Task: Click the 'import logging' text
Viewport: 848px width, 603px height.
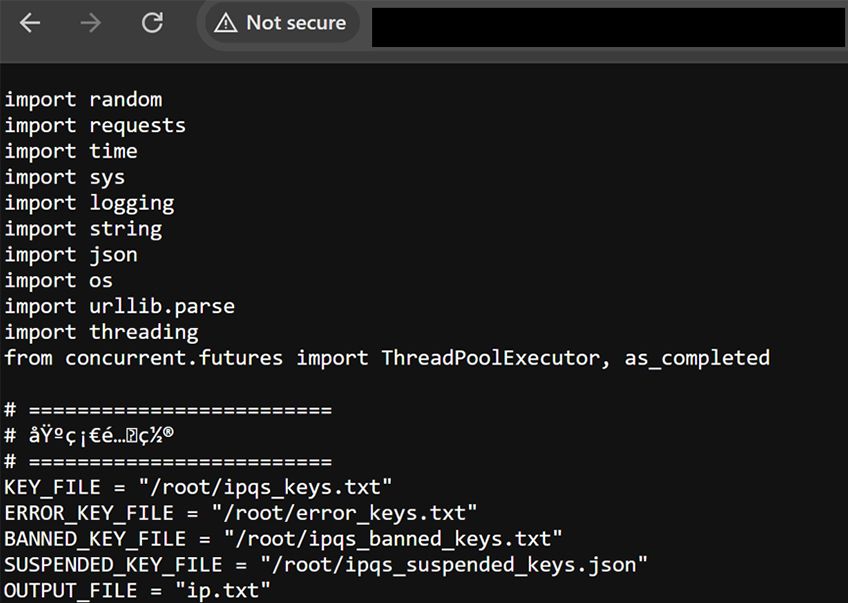Action: point(89,203)
